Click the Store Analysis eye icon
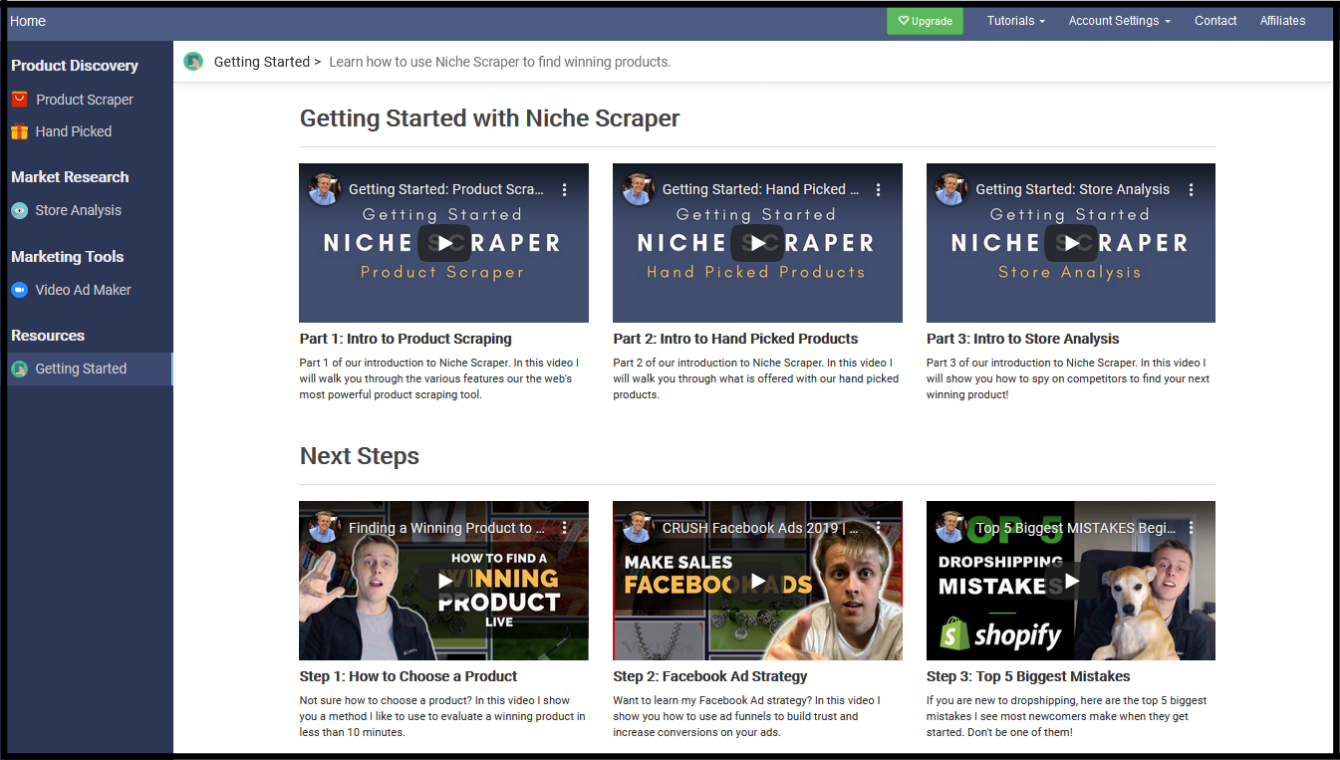This screenshot has height=760, width=1340. (x=19, y=210)
